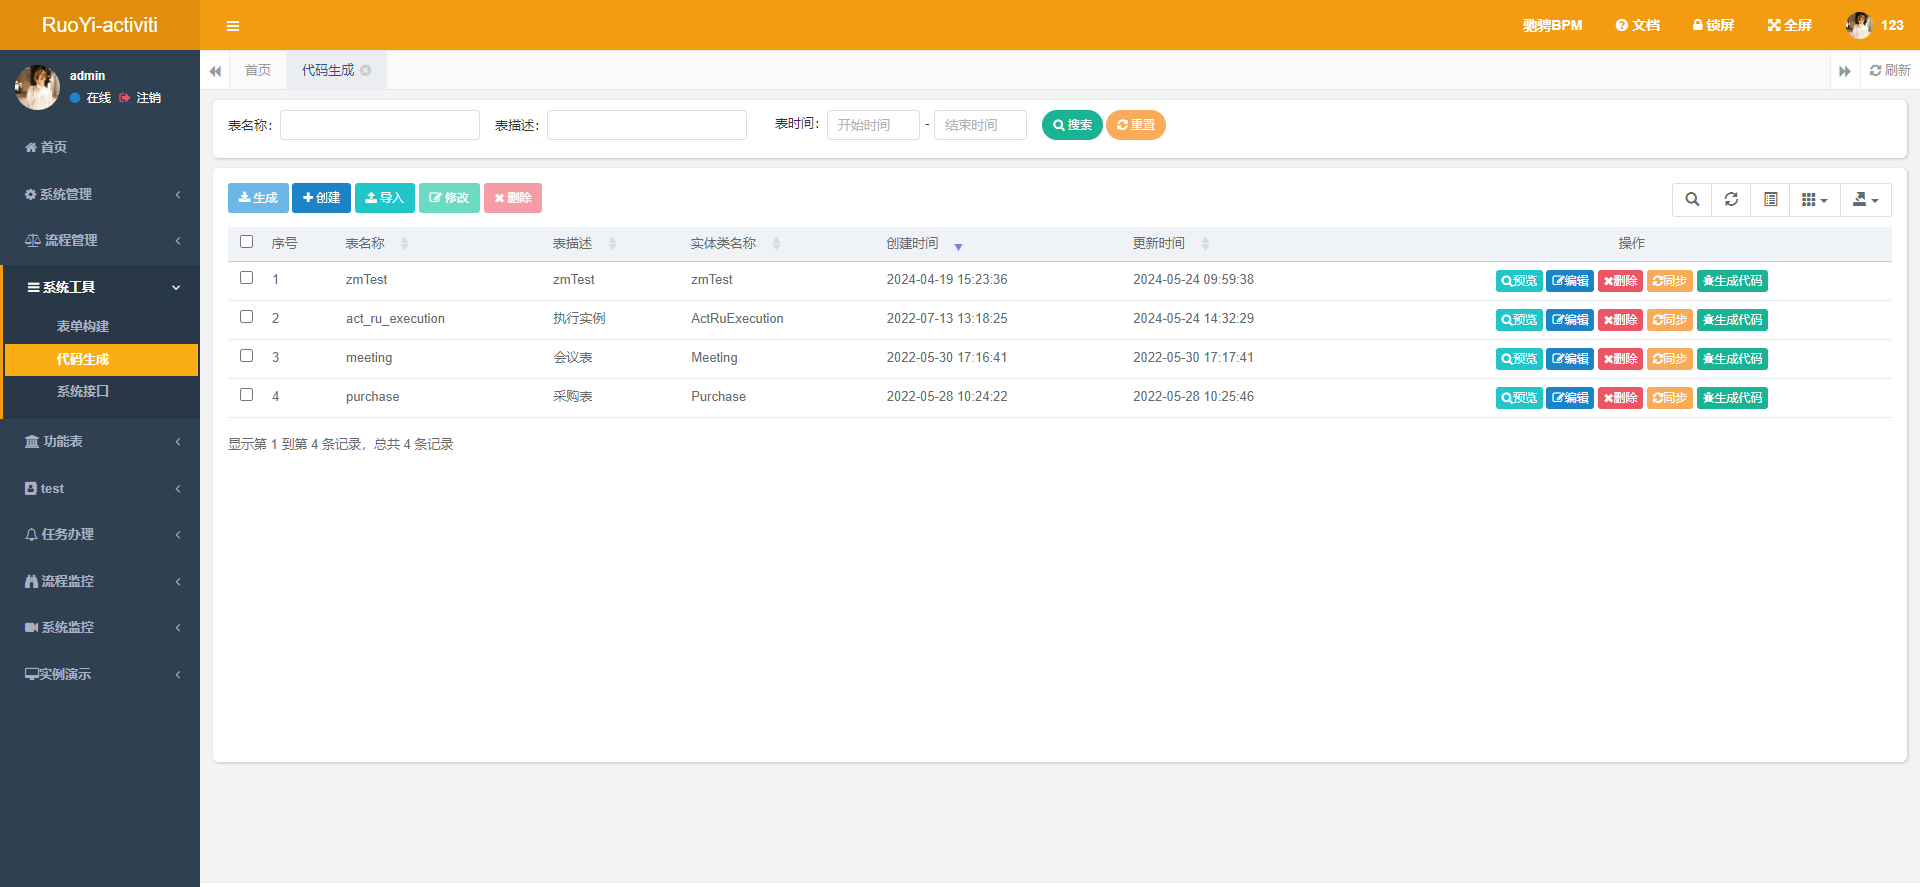Edit the meeting row
1920x887 pixels.
coord(1570,359)
